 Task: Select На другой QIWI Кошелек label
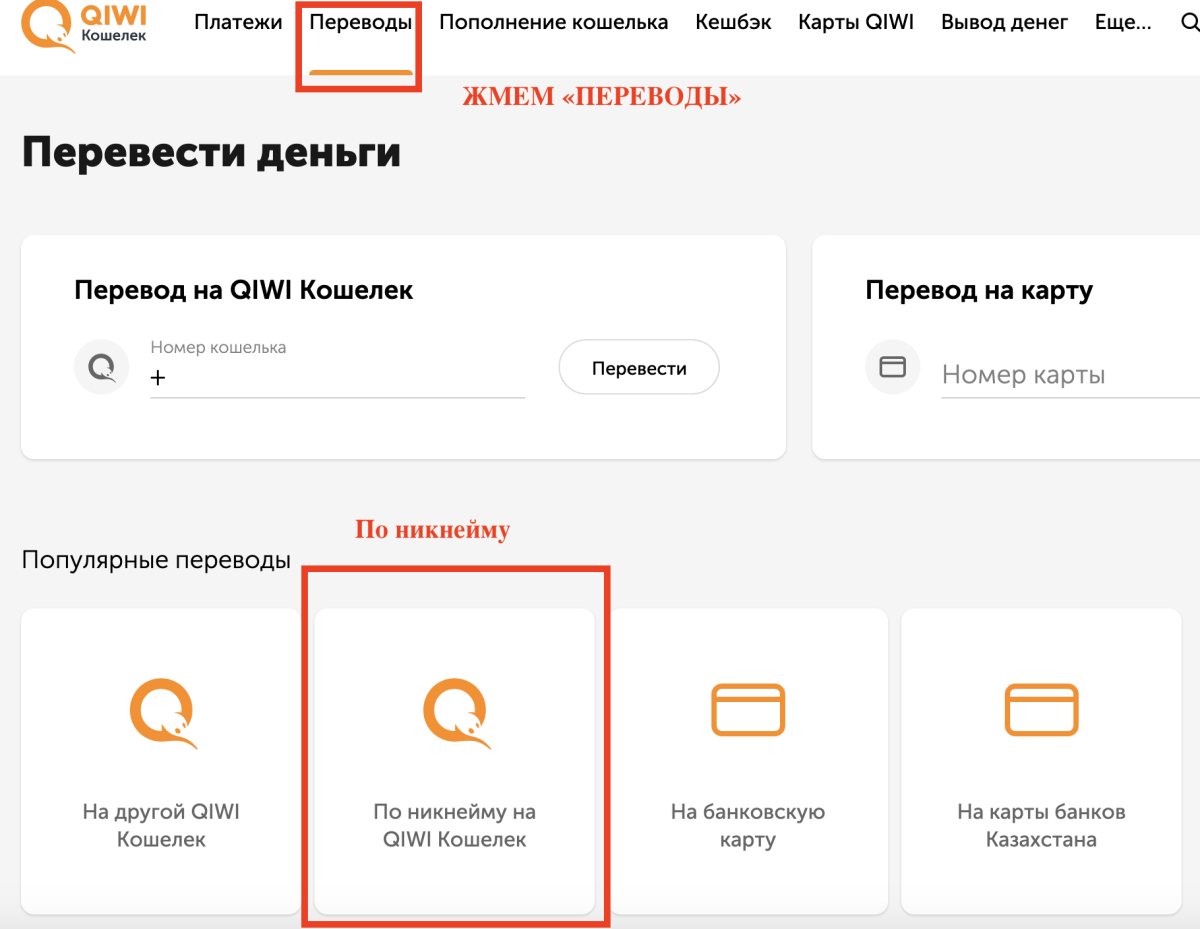coord(161,825)
